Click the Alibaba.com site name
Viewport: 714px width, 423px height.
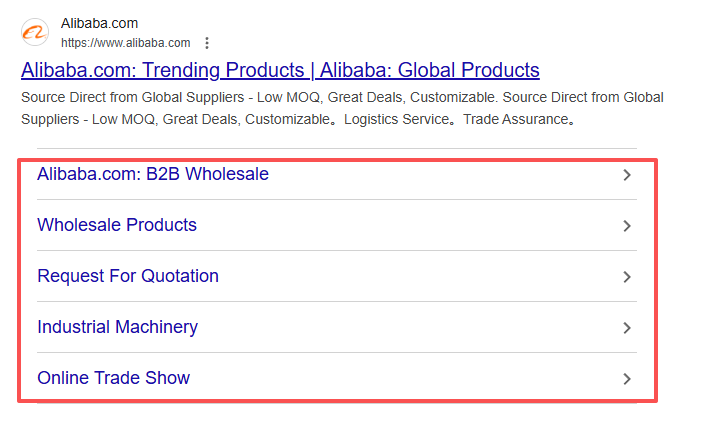tap(99, 23)
